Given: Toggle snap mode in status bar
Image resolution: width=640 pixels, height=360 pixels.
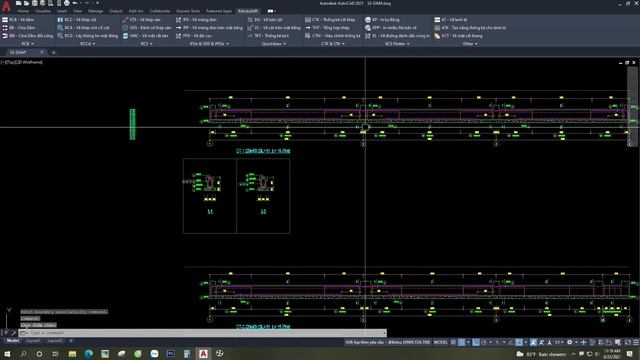Looking at the screenshot, I should tap(461, 342).
